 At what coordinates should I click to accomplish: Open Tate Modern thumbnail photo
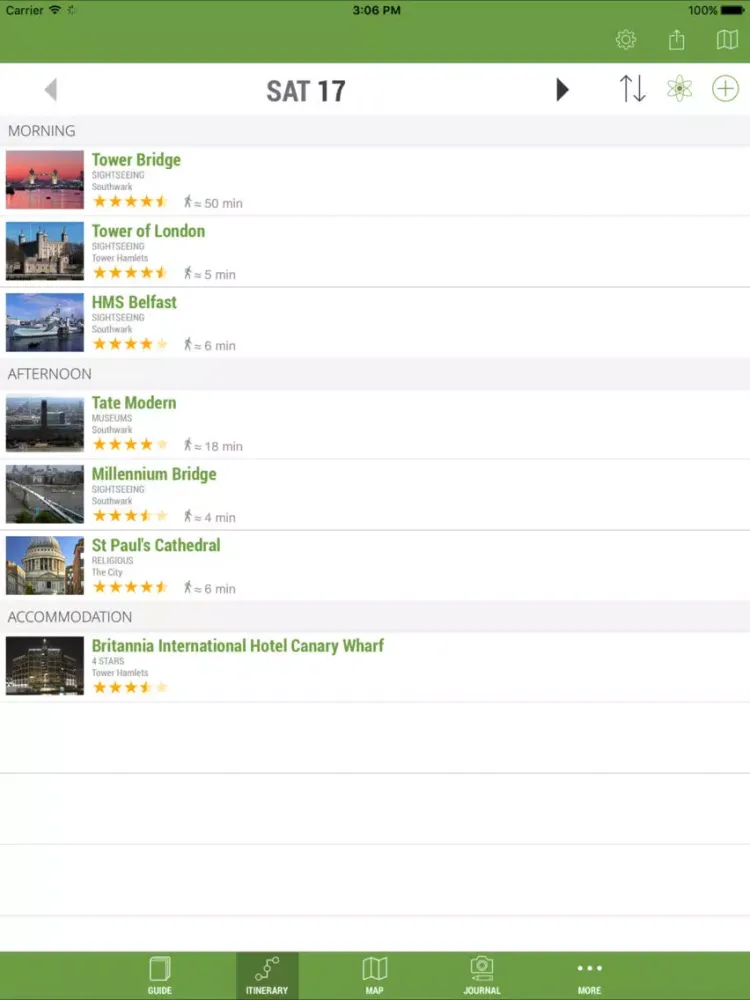click(45, 423)
